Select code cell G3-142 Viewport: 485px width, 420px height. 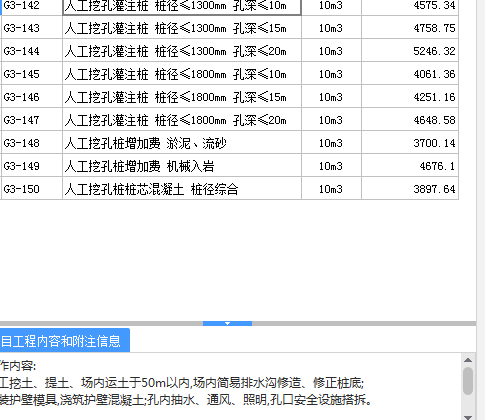[x=32, y=7]
